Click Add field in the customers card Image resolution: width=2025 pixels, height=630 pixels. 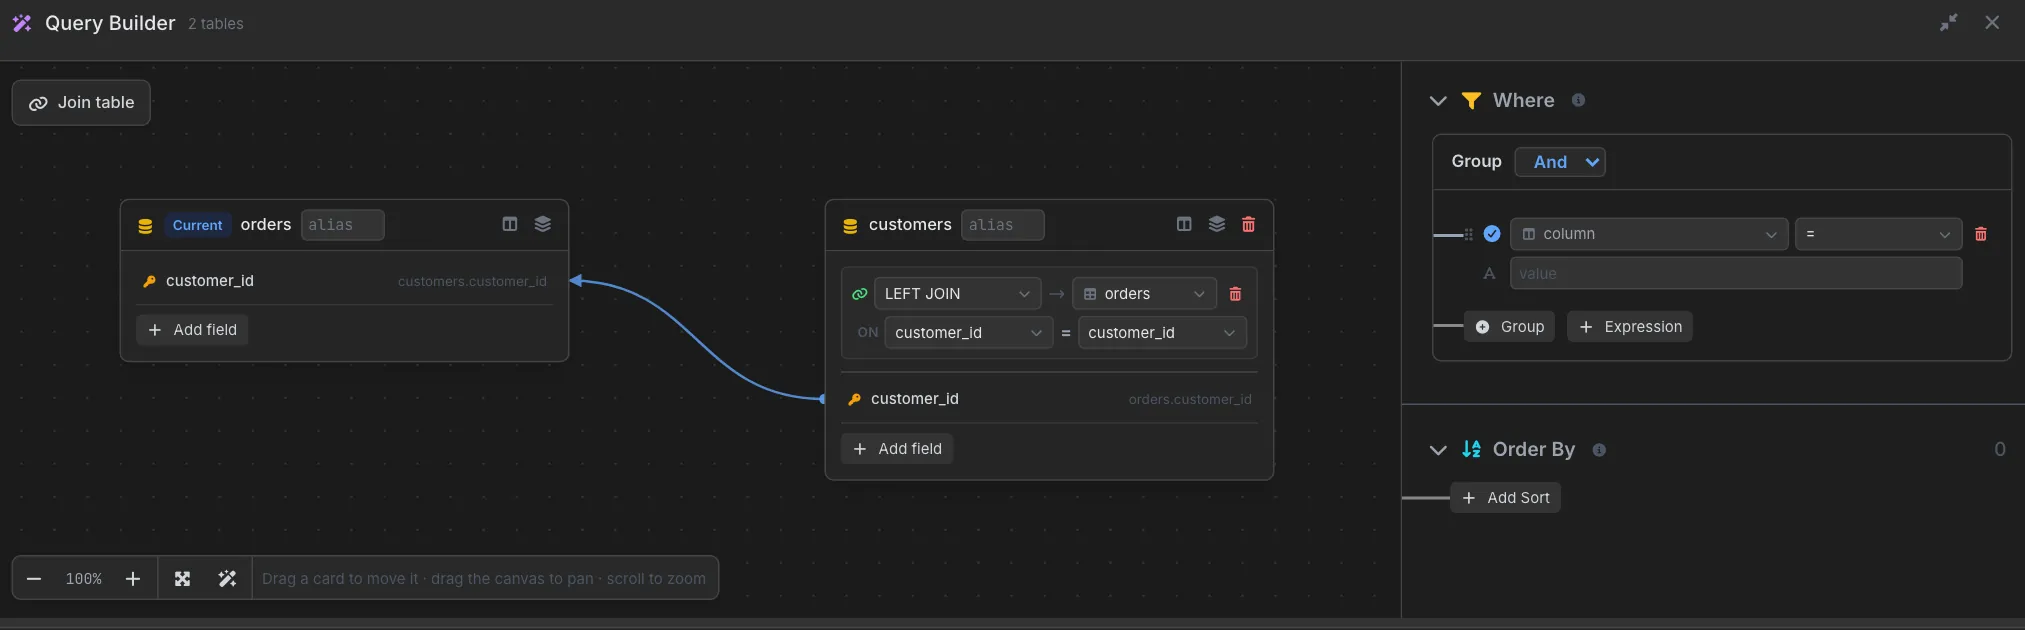pyautogui.click(x=897, y=449)
